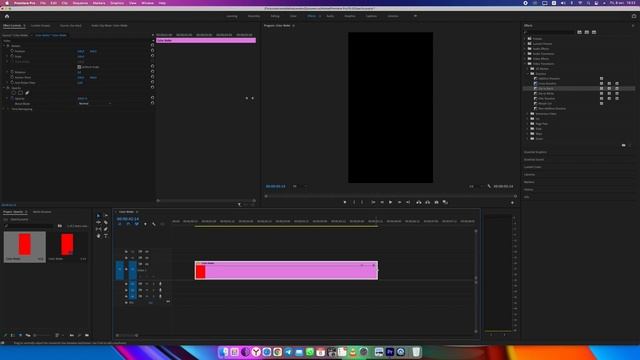Image resolution: width=640 pixels, height=360 pixels.
Task: Click the Lift button in the Program monitor
Action: coord(419,202)
